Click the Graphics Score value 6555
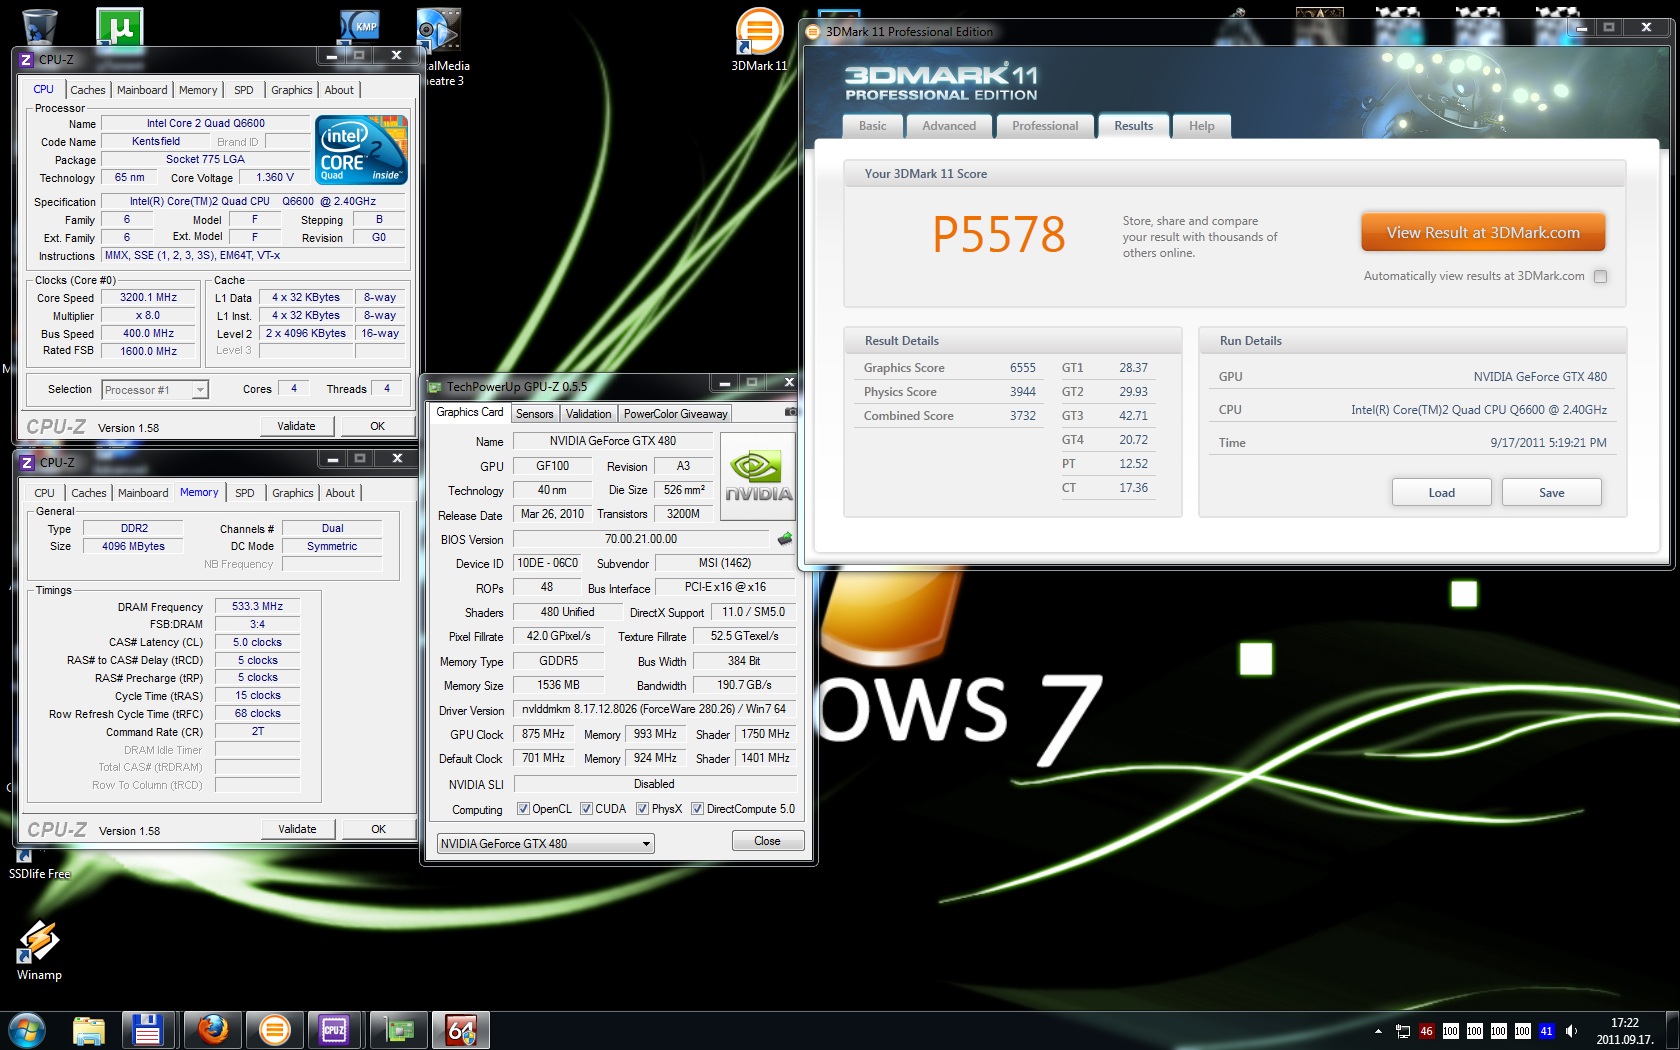This screenshot has width=1680, height=1050. [x=1022, y=368]
